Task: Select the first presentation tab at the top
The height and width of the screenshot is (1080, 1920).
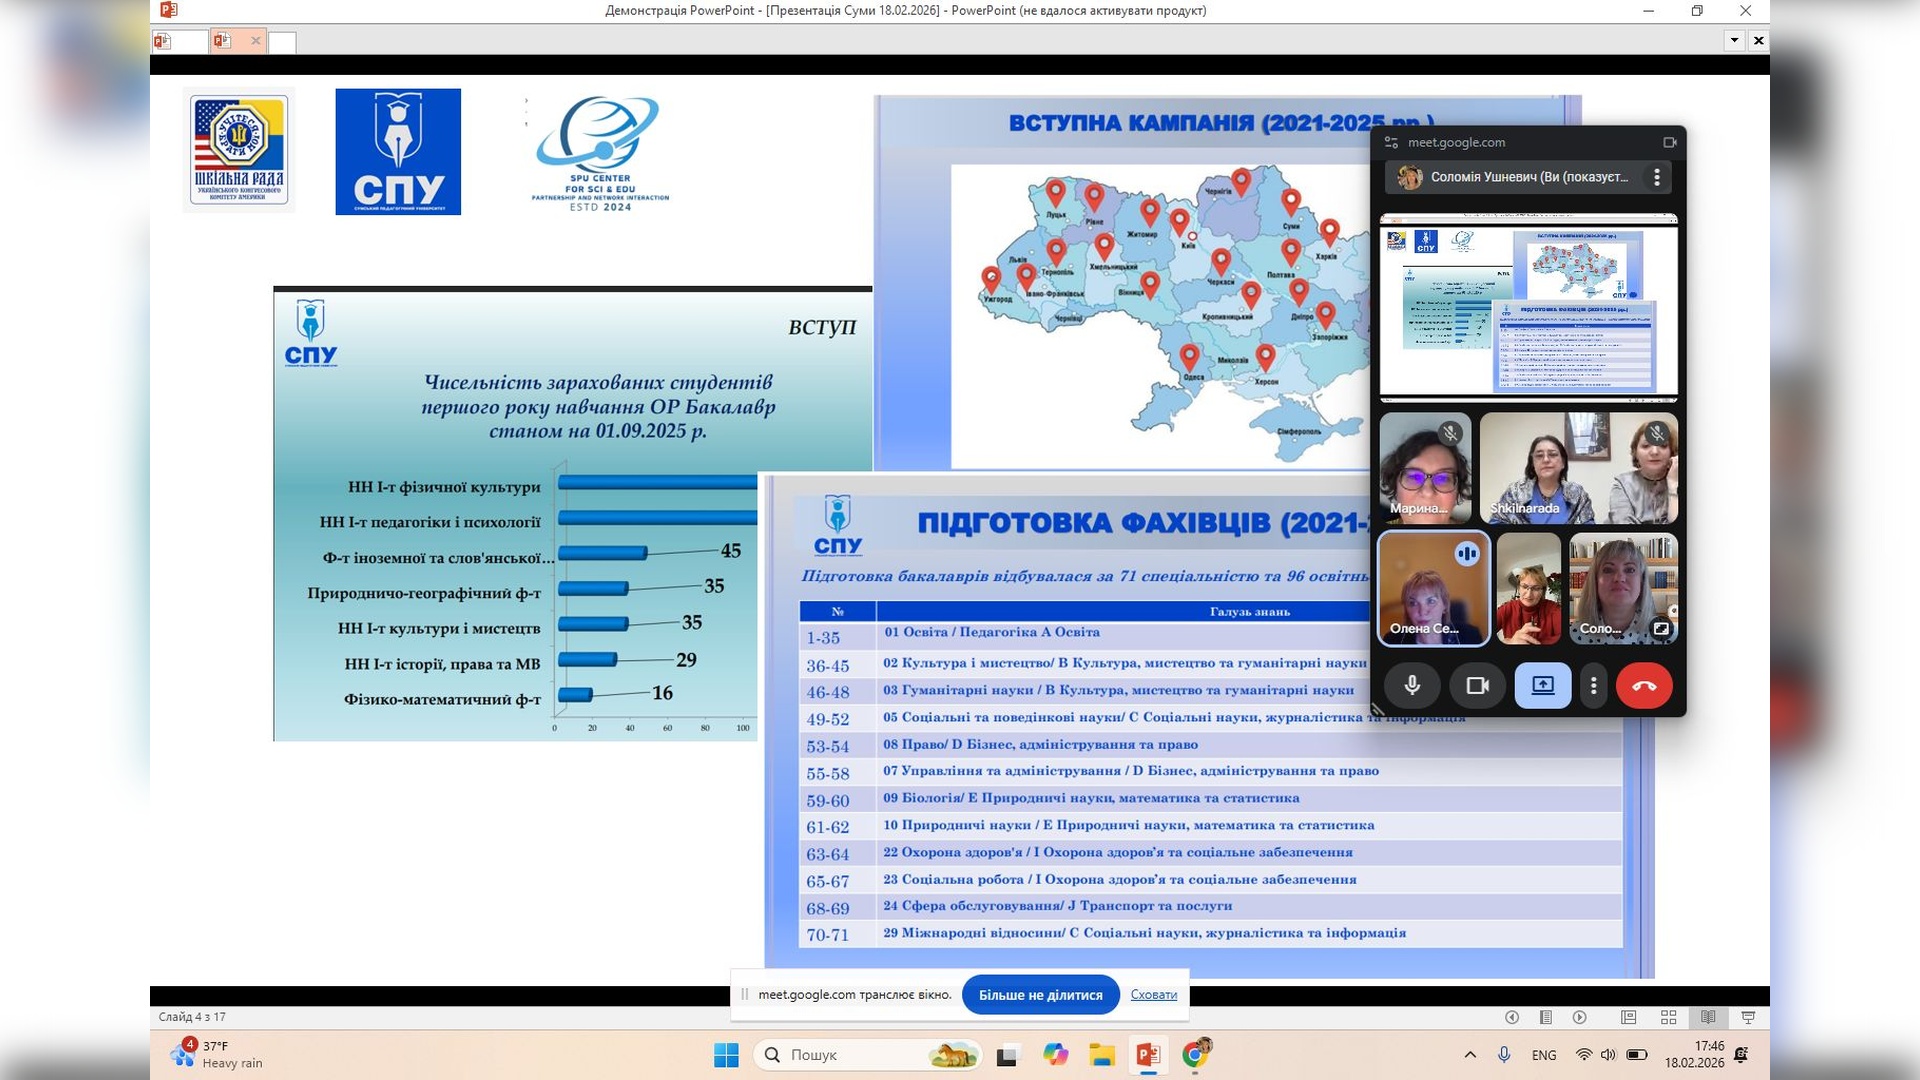Action: tap(178, 41)
